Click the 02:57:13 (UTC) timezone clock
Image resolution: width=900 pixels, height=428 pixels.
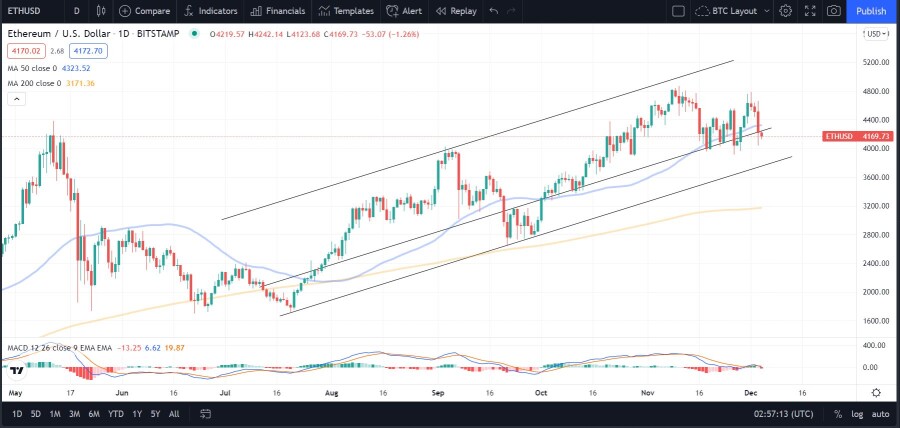point(784,414)
